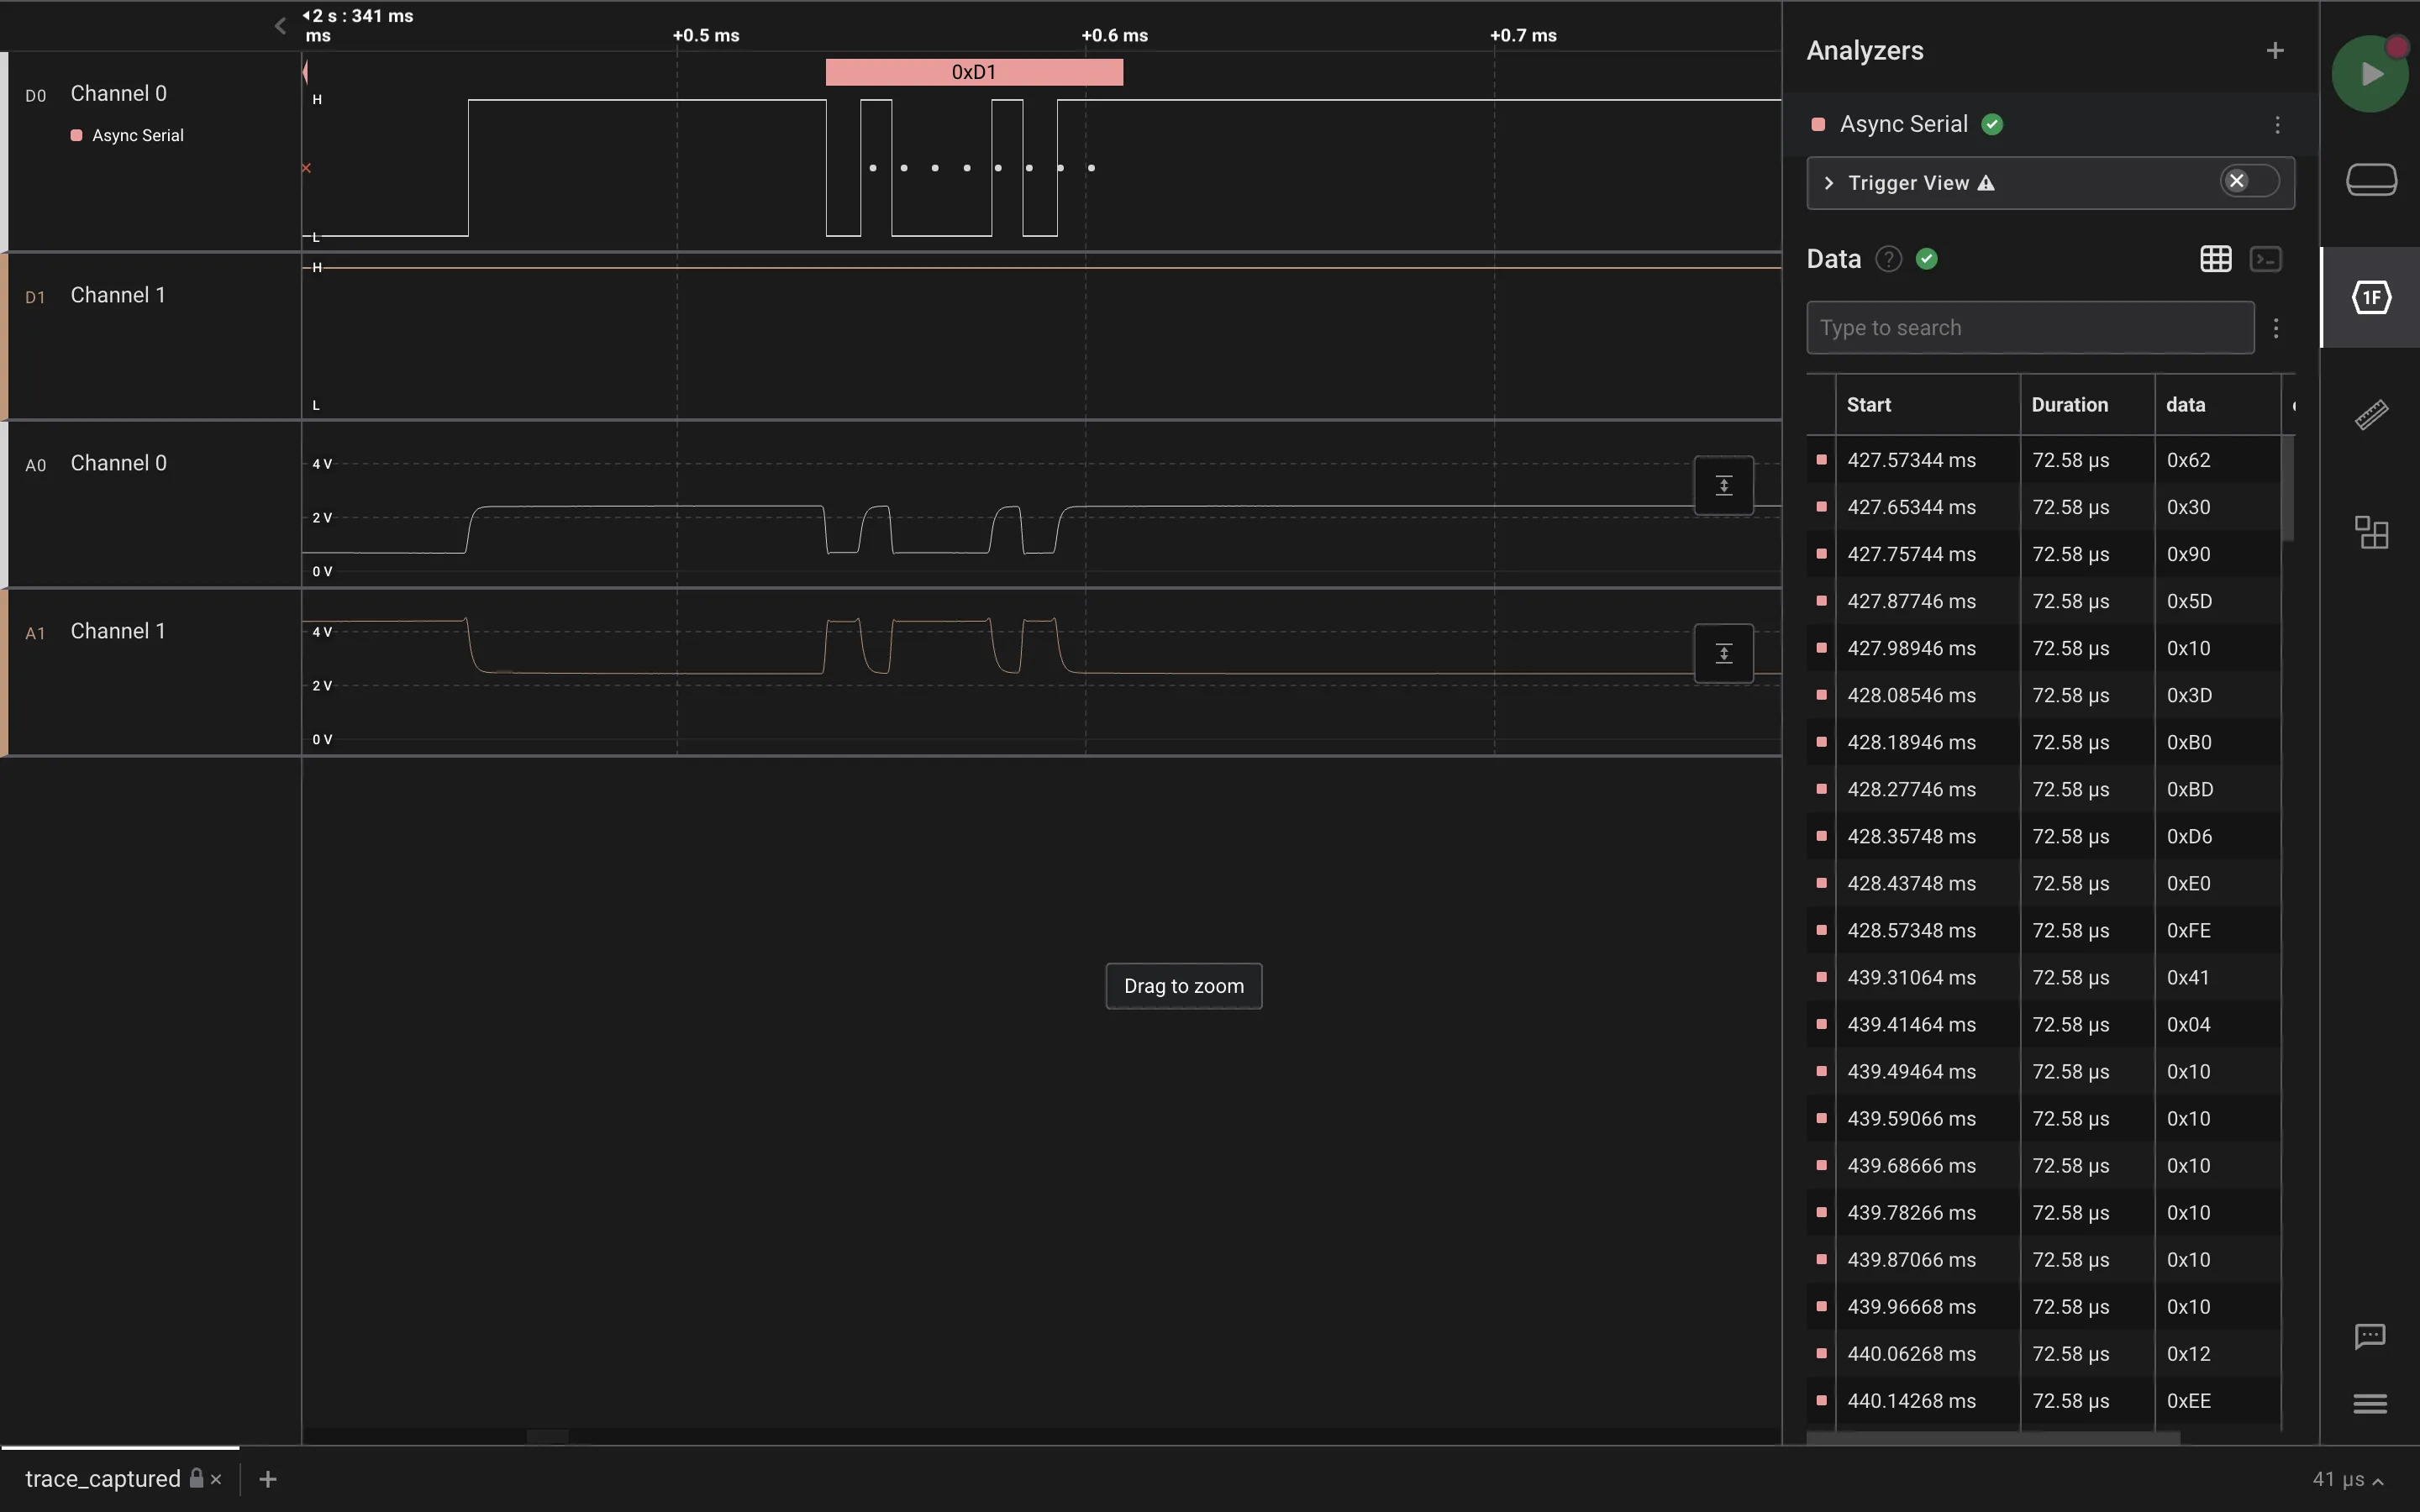This screenshot has height=1512, width=2420.
Task: Click the Data green status check icon
Action: coord(1927,259)
